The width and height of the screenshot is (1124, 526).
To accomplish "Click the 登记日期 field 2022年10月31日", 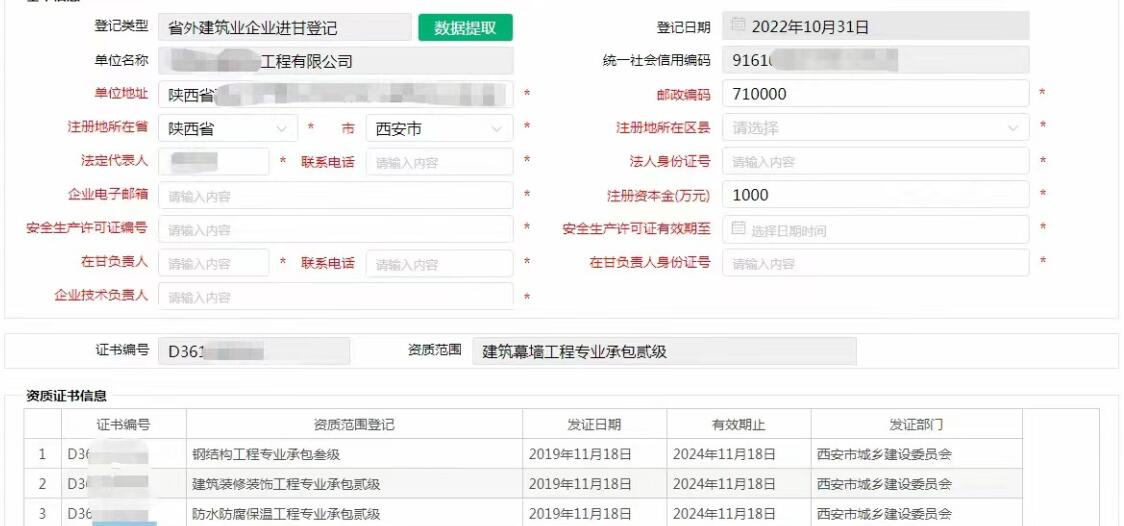I will point(875,26).
